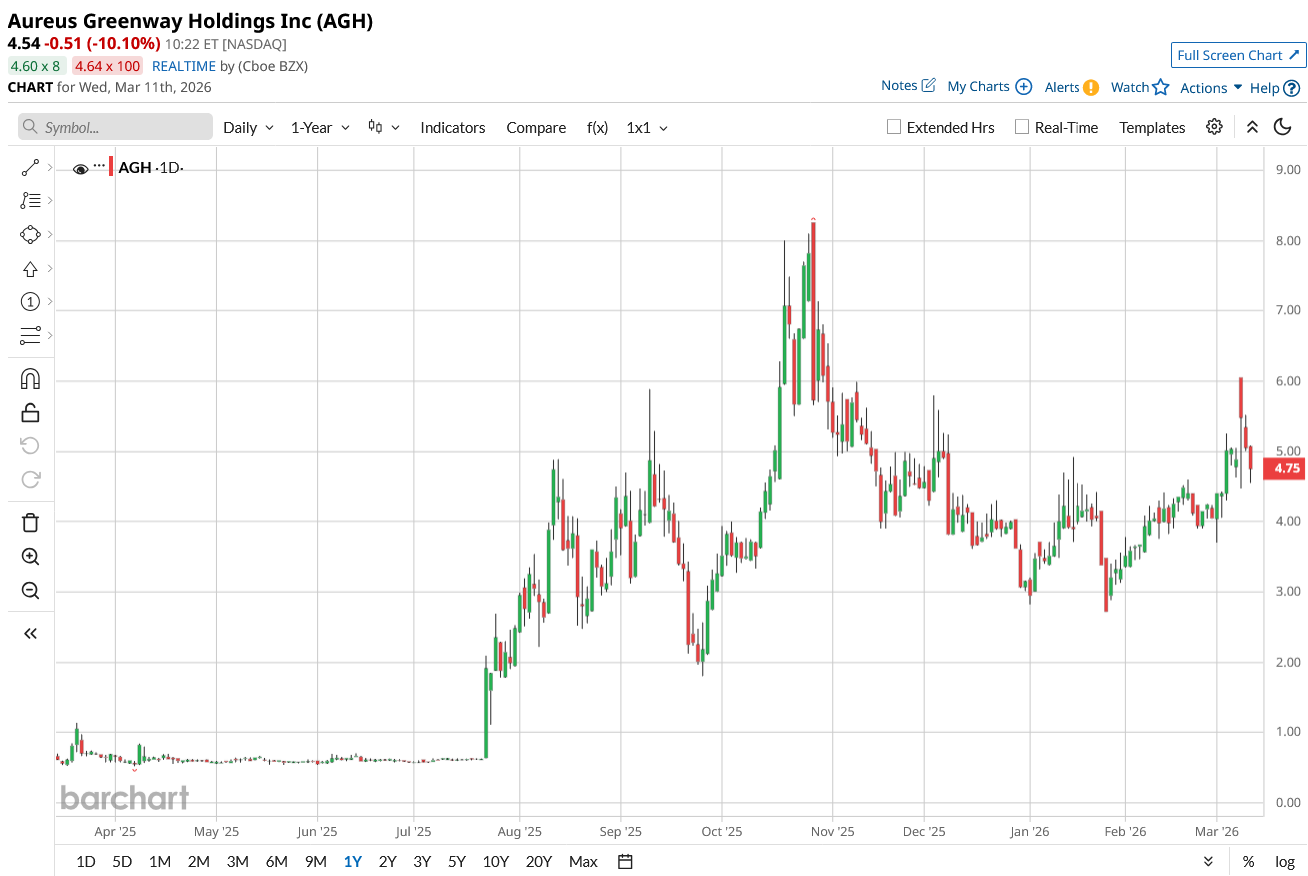
Task: Open the chart type candlestick dropdown
Action: [x=384, y=127]
